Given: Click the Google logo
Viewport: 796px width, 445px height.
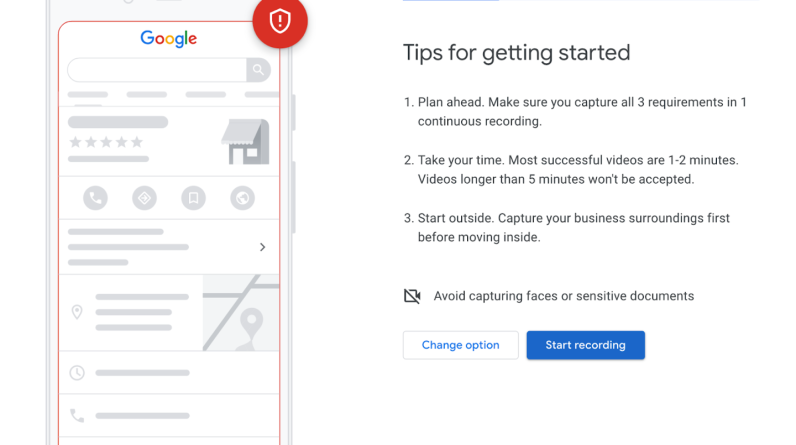Looking at the screenshot, I should pyautogui.click(x=168, y=39).
